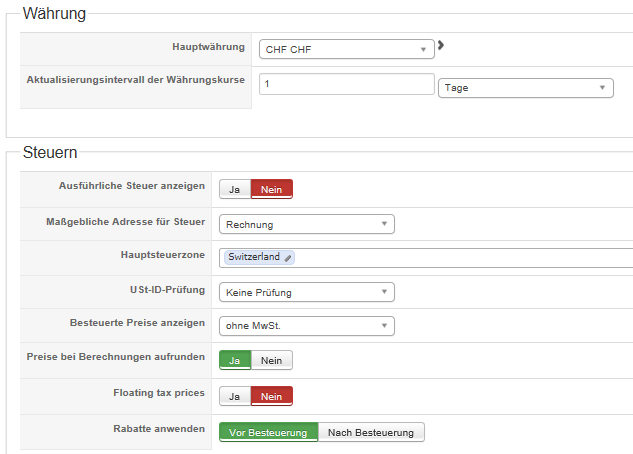The image size is (633, 454).
Task: Expand the Tage interval unit dropdown
Action: click(525, 88)
